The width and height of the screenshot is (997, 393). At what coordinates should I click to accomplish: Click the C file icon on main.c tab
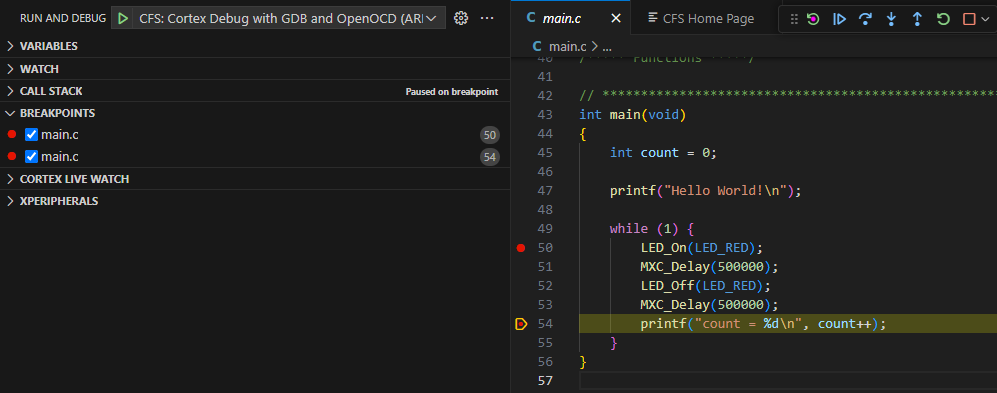click(x=531, y=18)
